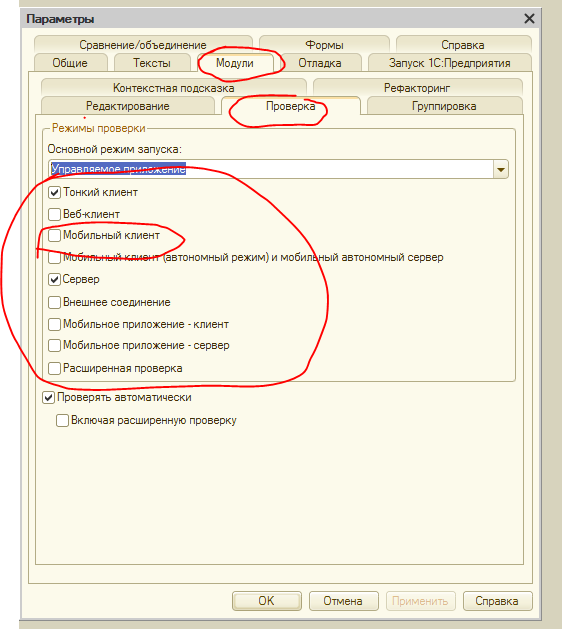Uncheck the Тонкий клиент checkbox
562x629 pixels.
tap(55, 193)
